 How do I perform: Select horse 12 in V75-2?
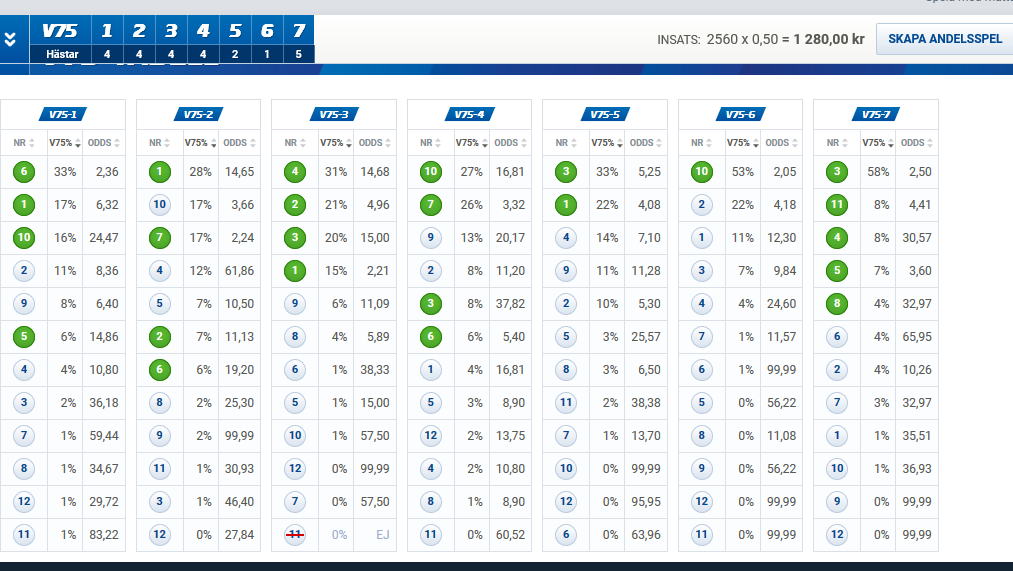(x=160, y=534)
